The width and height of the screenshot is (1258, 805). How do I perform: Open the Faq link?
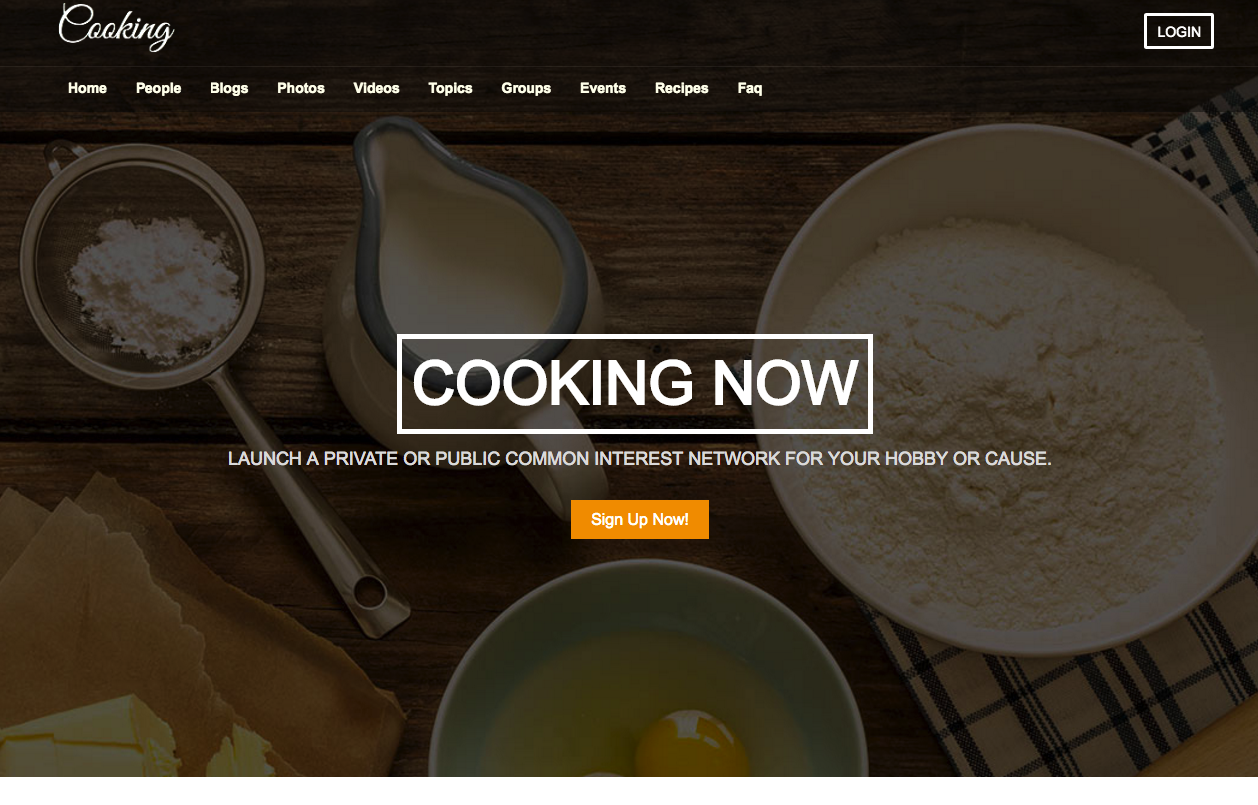coord(750,88)
